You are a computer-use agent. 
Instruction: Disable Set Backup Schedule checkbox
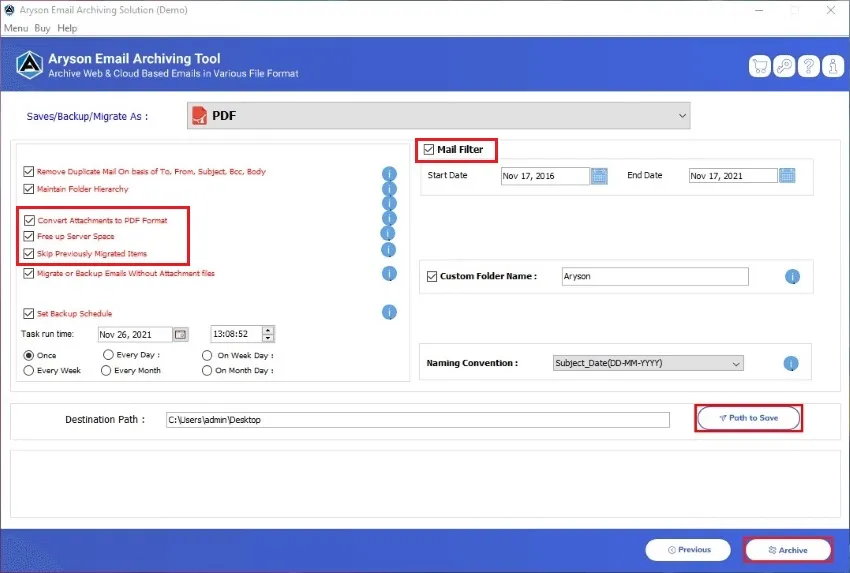(x=29, y=313)
